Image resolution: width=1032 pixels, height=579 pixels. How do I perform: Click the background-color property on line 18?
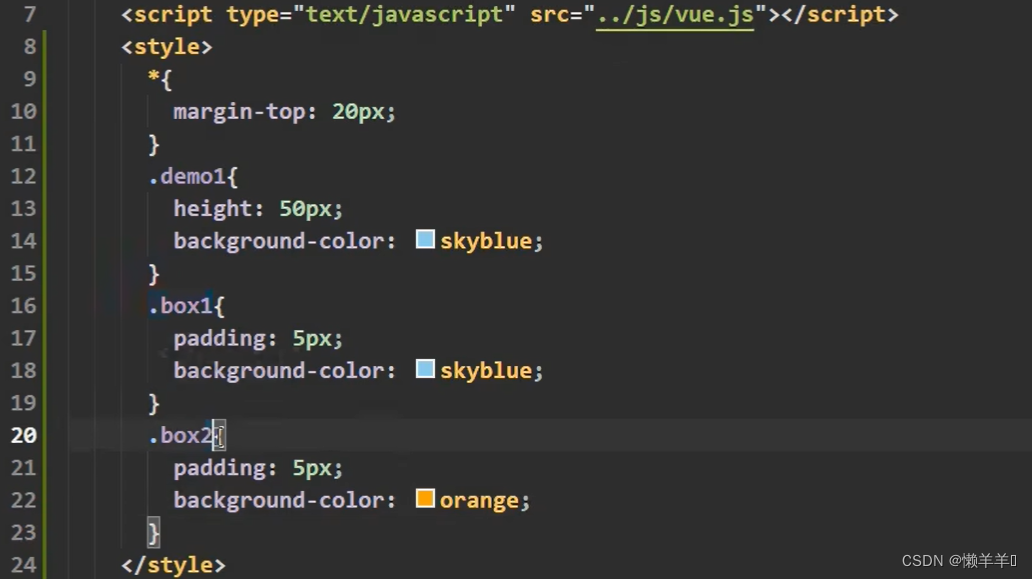pyautogui.click(x=278, y=370)
